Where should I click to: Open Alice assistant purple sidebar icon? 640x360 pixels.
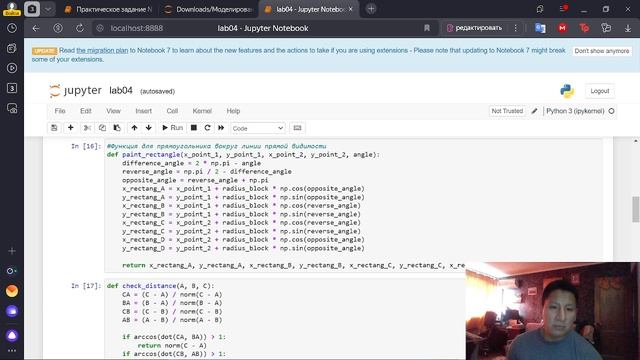coord(12,335)
